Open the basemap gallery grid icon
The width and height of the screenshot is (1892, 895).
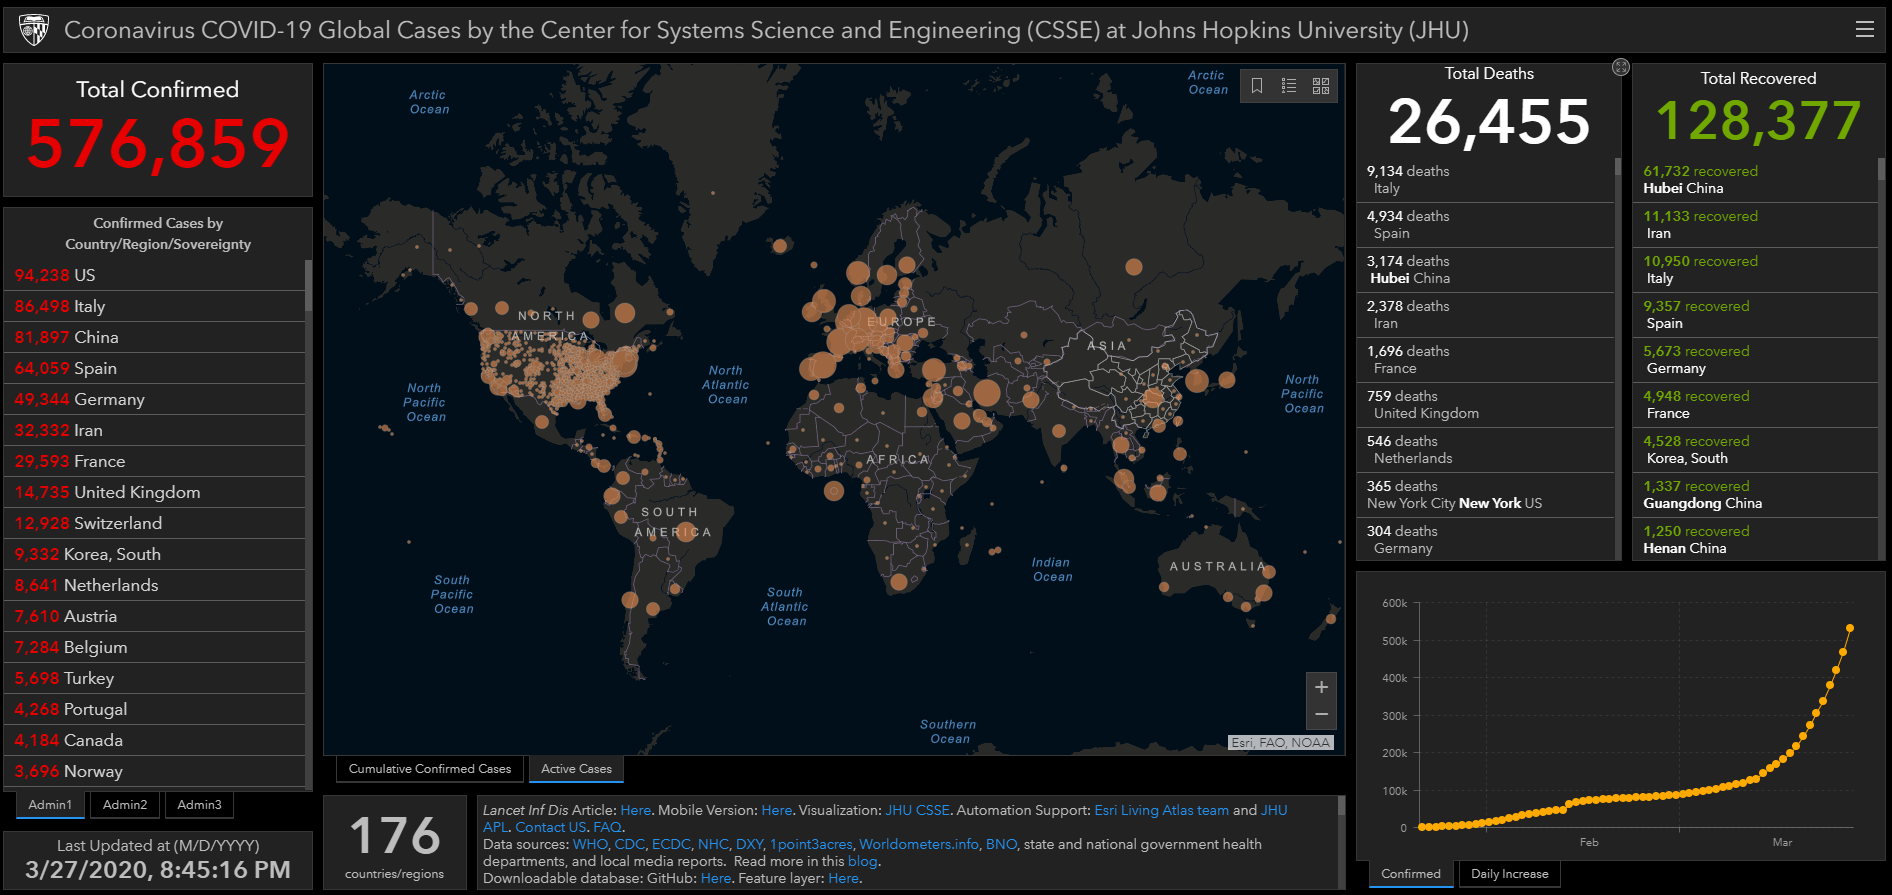click(x=1321, y=86)
